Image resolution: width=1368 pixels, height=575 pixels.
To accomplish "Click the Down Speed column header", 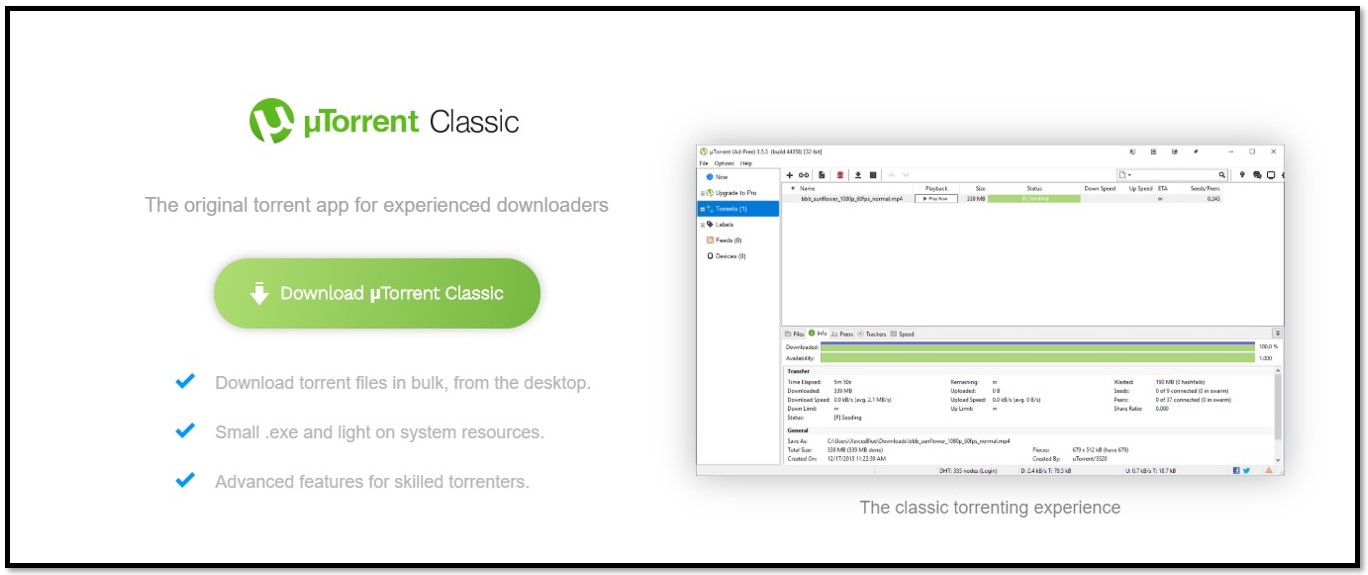I will (x=1100, y=188).
